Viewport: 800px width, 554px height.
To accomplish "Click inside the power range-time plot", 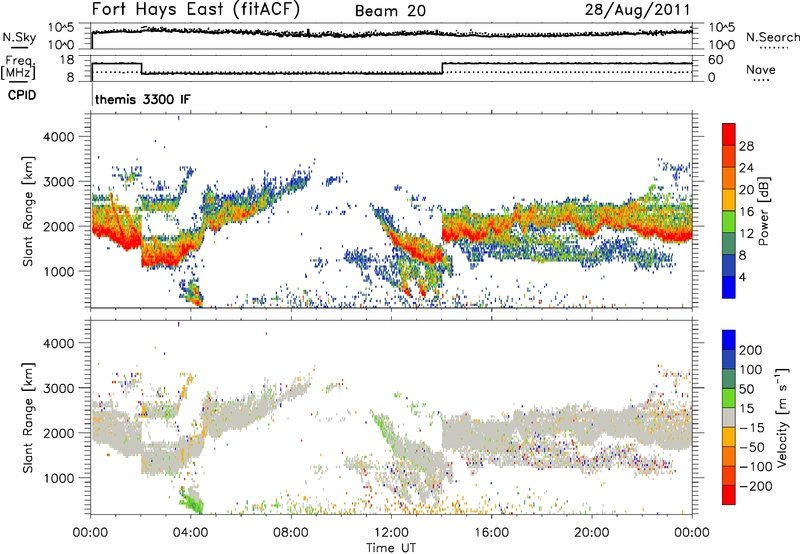I will pyautogui.click(x=391, y=211).
